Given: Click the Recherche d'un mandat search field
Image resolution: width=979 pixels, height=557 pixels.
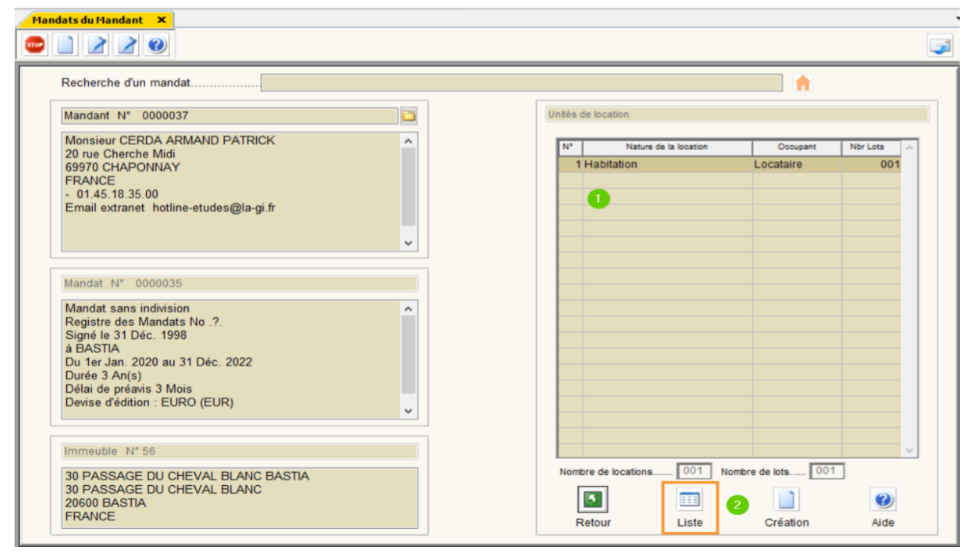Looking at the screenshot, I should point(521,83).
